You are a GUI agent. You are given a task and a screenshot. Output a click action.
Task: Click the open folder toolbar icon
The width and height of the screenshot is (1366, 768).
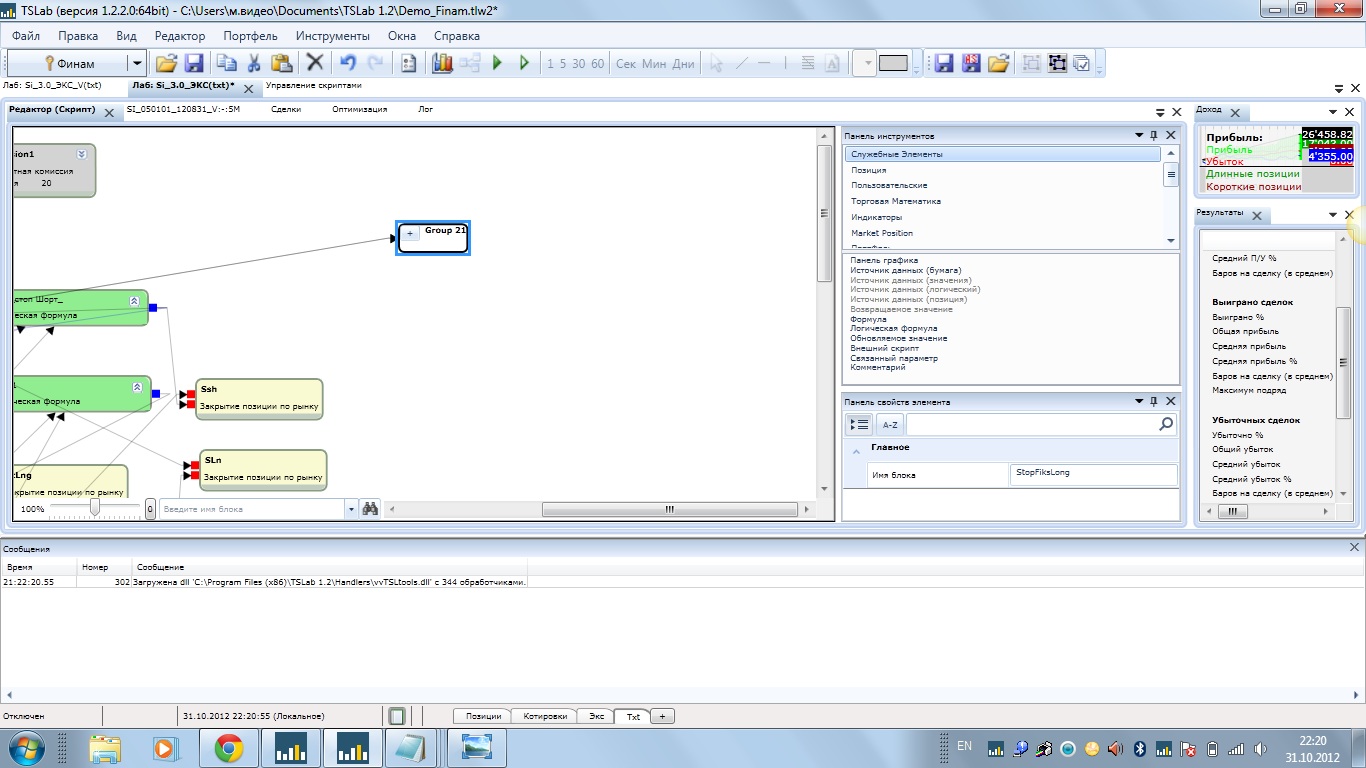(166, 63)
